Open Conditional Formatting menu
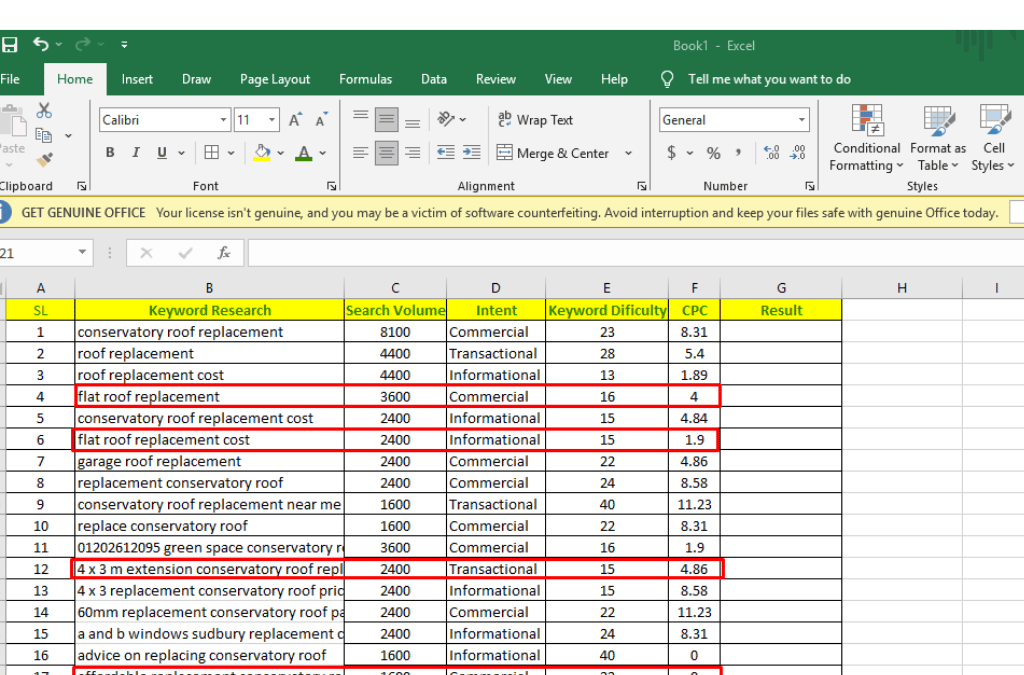 tap(866, 139)
